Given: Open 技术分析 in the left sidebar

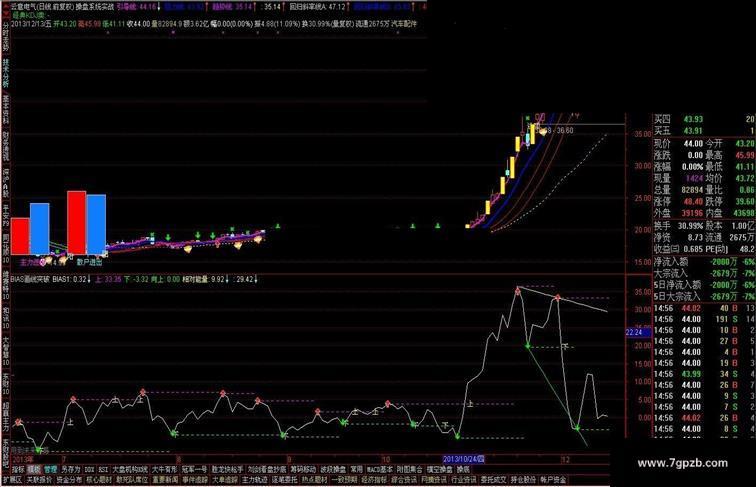Looking at the screenshot, I should click(x=6, y=72).
